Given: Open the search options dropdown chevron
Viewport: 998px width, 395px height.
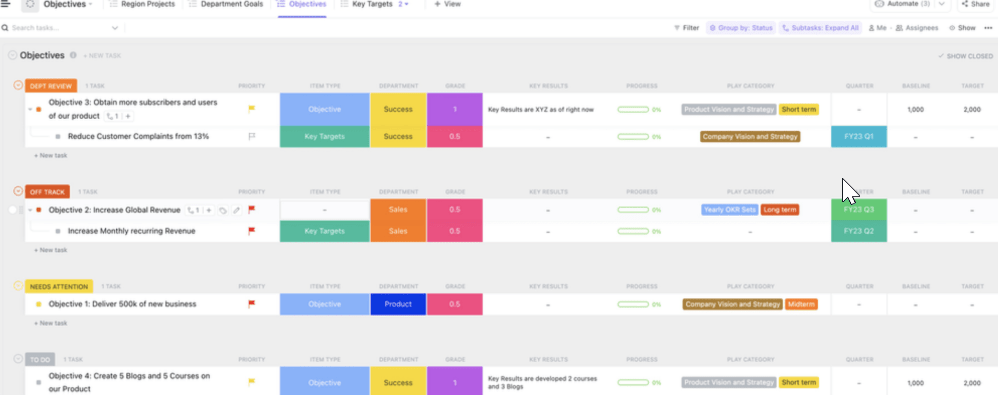Looking at the screenshot, I should (x=115, y=28).
